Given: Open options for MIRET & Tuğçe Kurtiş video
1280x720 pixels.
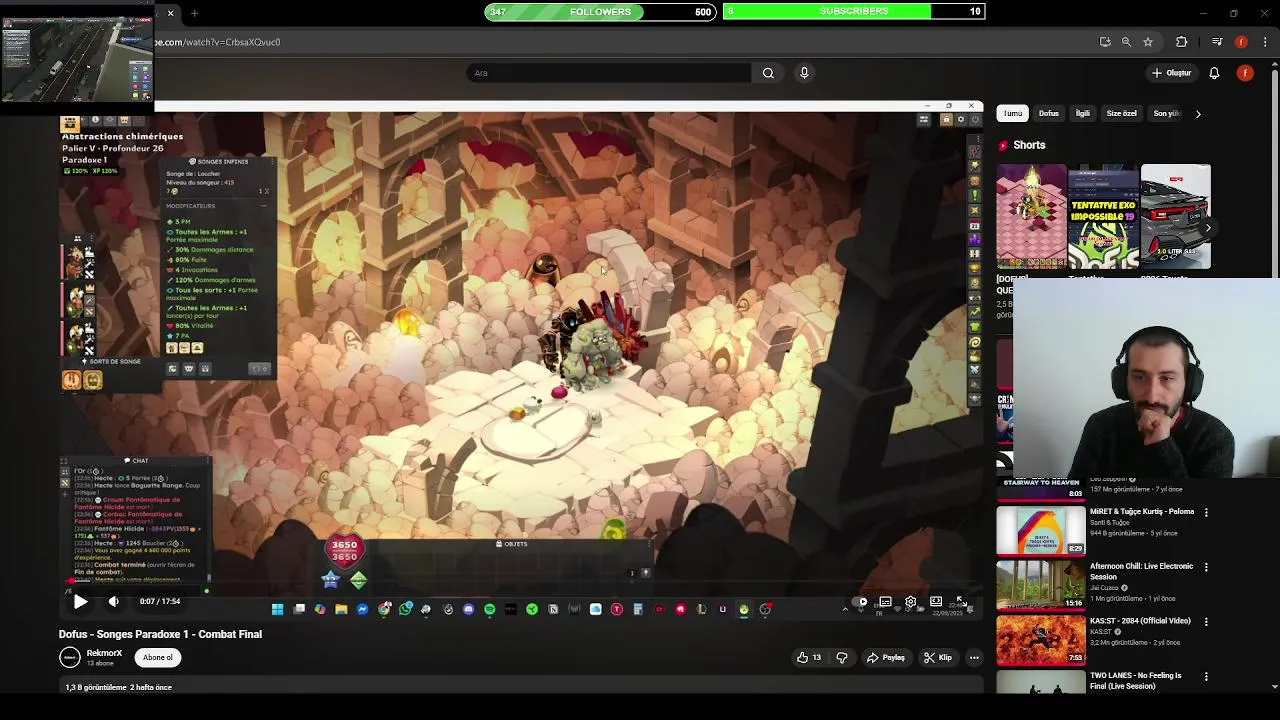Looking at the screenshot, I should 1206,512.
